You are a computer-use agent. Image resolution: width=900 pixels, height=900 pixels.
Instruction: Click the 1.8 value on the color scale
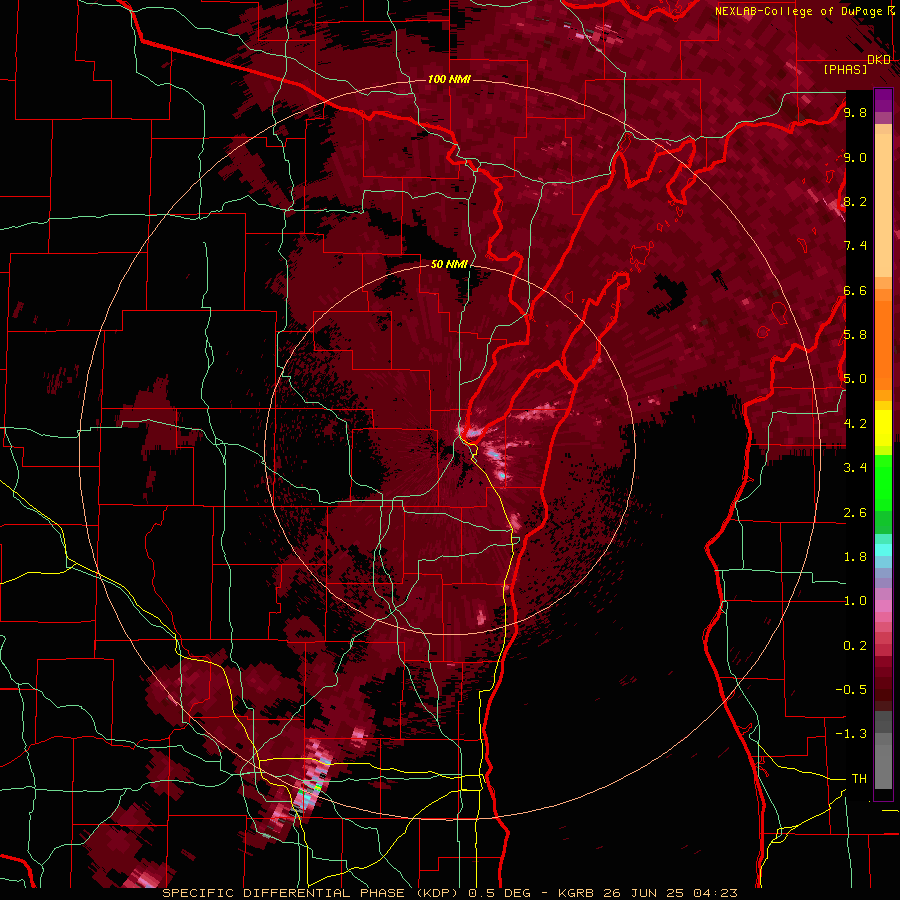855,557
